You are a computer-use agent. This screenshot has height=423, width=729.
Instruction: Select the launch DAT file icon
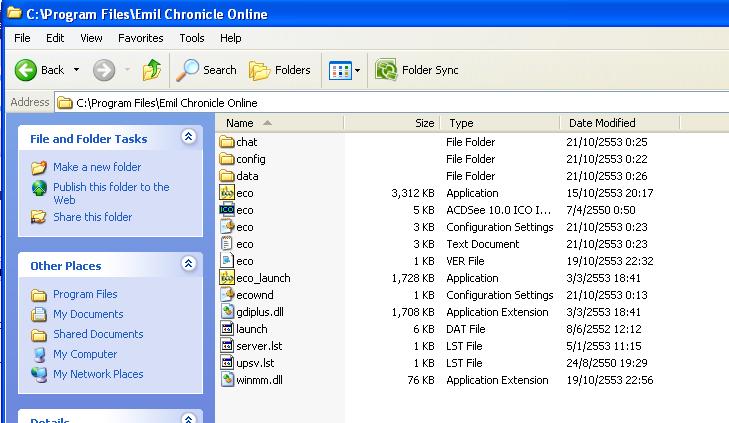(x=227, y=329)
